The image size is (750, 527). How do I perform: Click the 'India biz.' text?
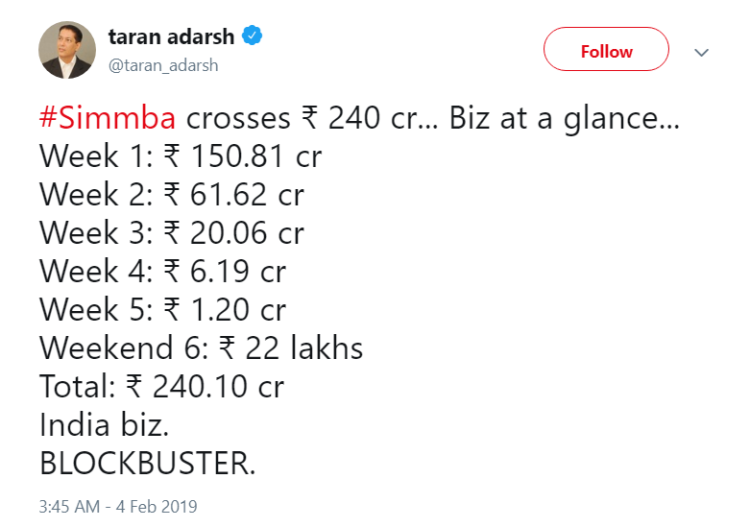click(x=104, y=423)
